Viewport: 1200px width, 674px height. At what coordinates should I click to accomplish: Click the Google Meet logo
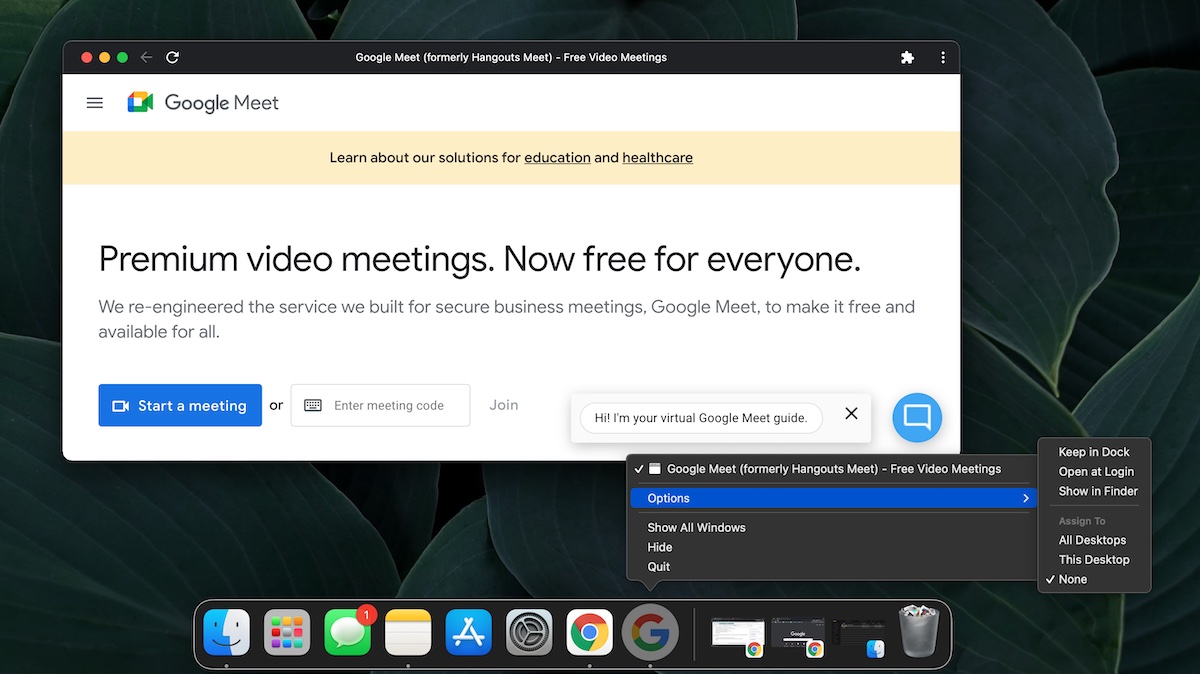(x=203, y=102)
